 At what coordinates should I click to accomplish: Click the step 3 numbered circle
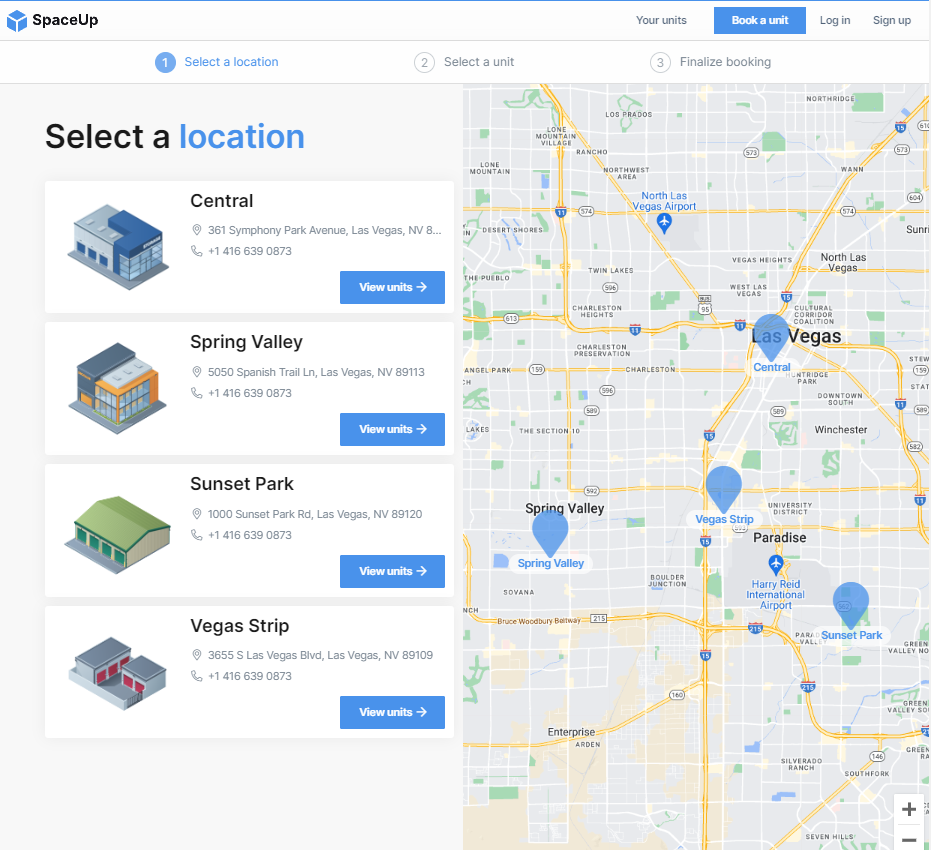pyautogui.click(x=660, y=62)
